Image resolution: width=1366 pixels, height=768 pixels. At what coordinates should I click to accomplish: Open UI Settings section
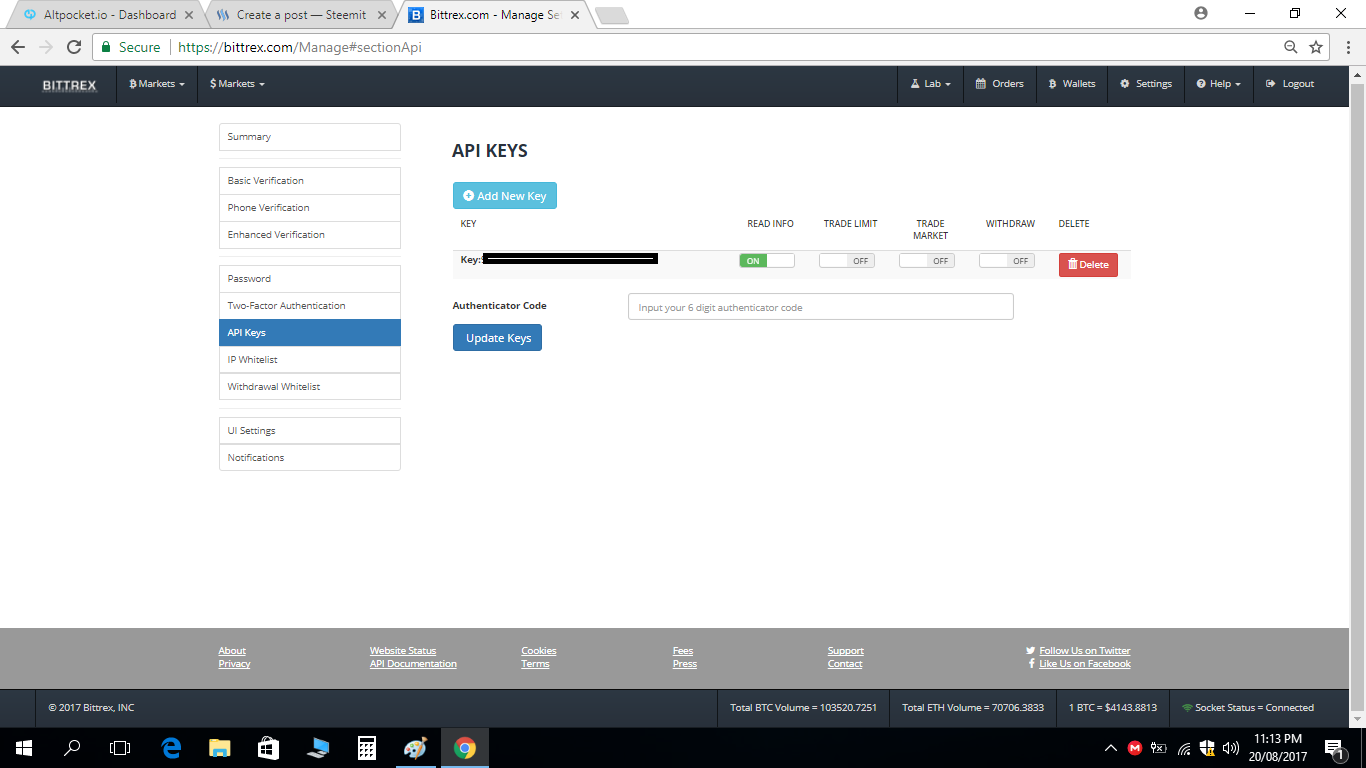310,431
